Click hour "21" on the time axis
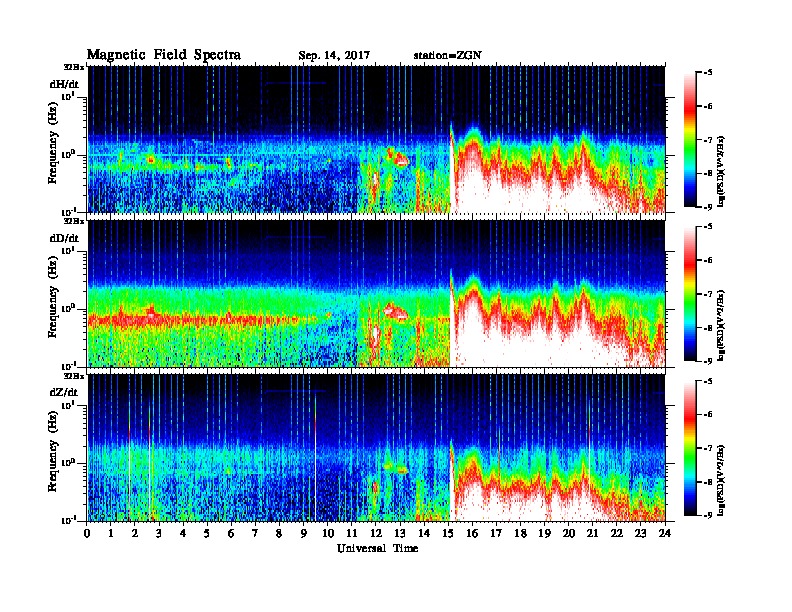Image resolution: width=792 pixels, height=612 pixels. point(592,533)
